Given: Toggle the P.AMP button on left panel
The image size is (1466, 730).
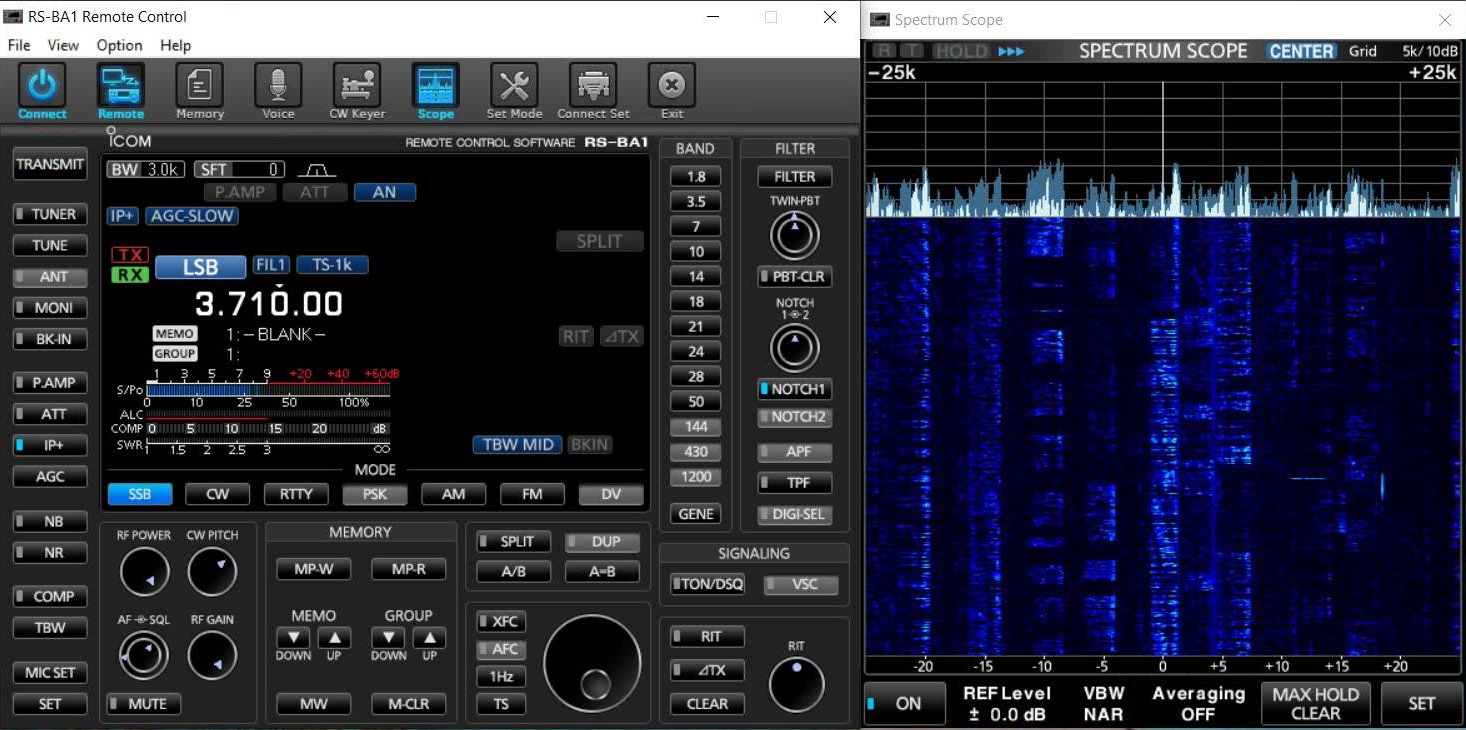Looking at the screenshot, I should click(50, 382).
